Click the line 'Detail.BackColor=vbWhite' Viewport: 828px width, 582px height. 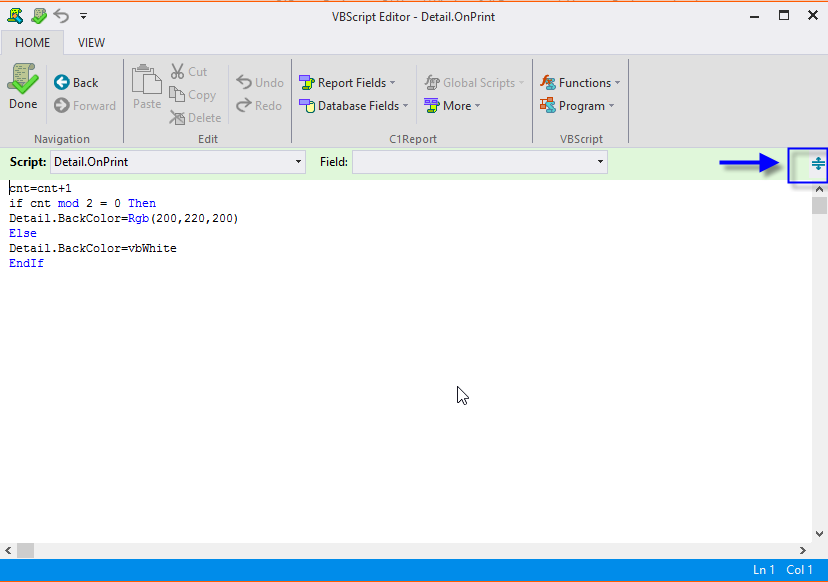click(x=93, y=248)
